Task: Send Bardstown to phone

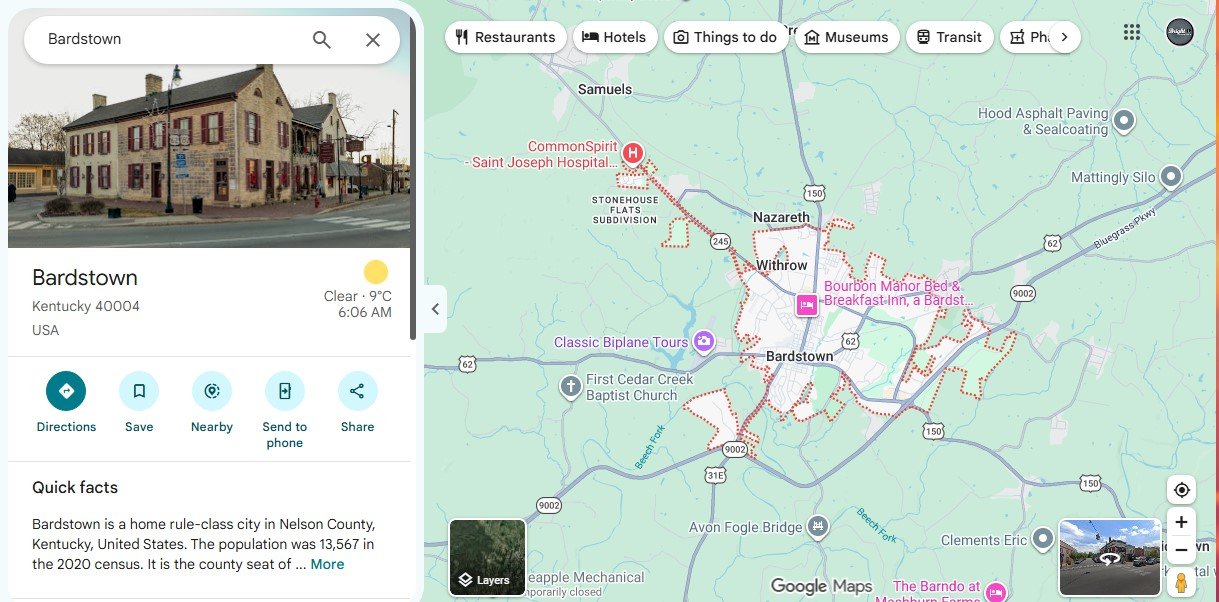Action: [x=284, y=410]
